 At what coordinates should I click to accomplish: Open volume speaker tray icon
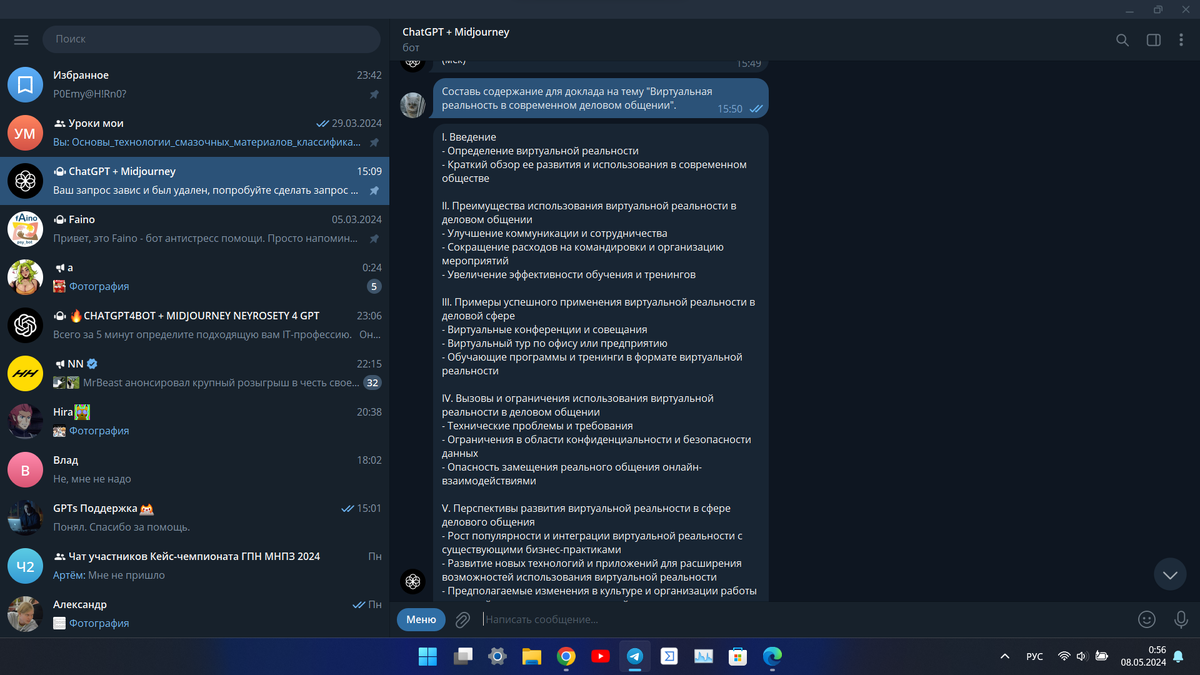point(1082,656)
